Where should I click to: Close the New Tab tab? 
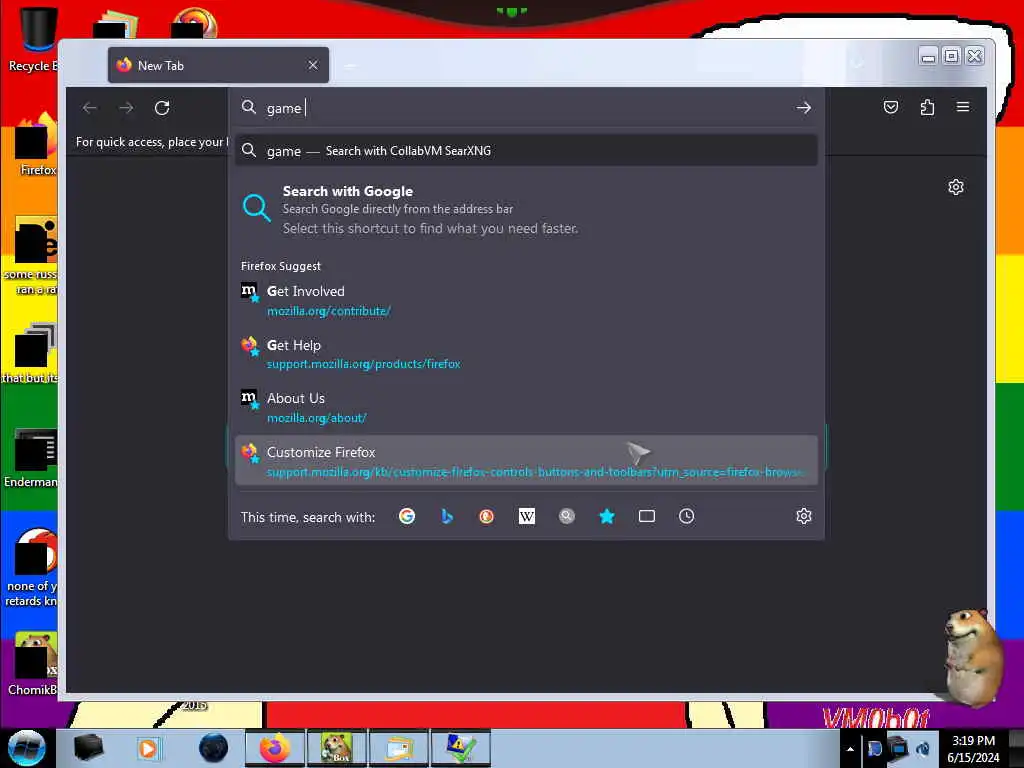pos(313,65)
